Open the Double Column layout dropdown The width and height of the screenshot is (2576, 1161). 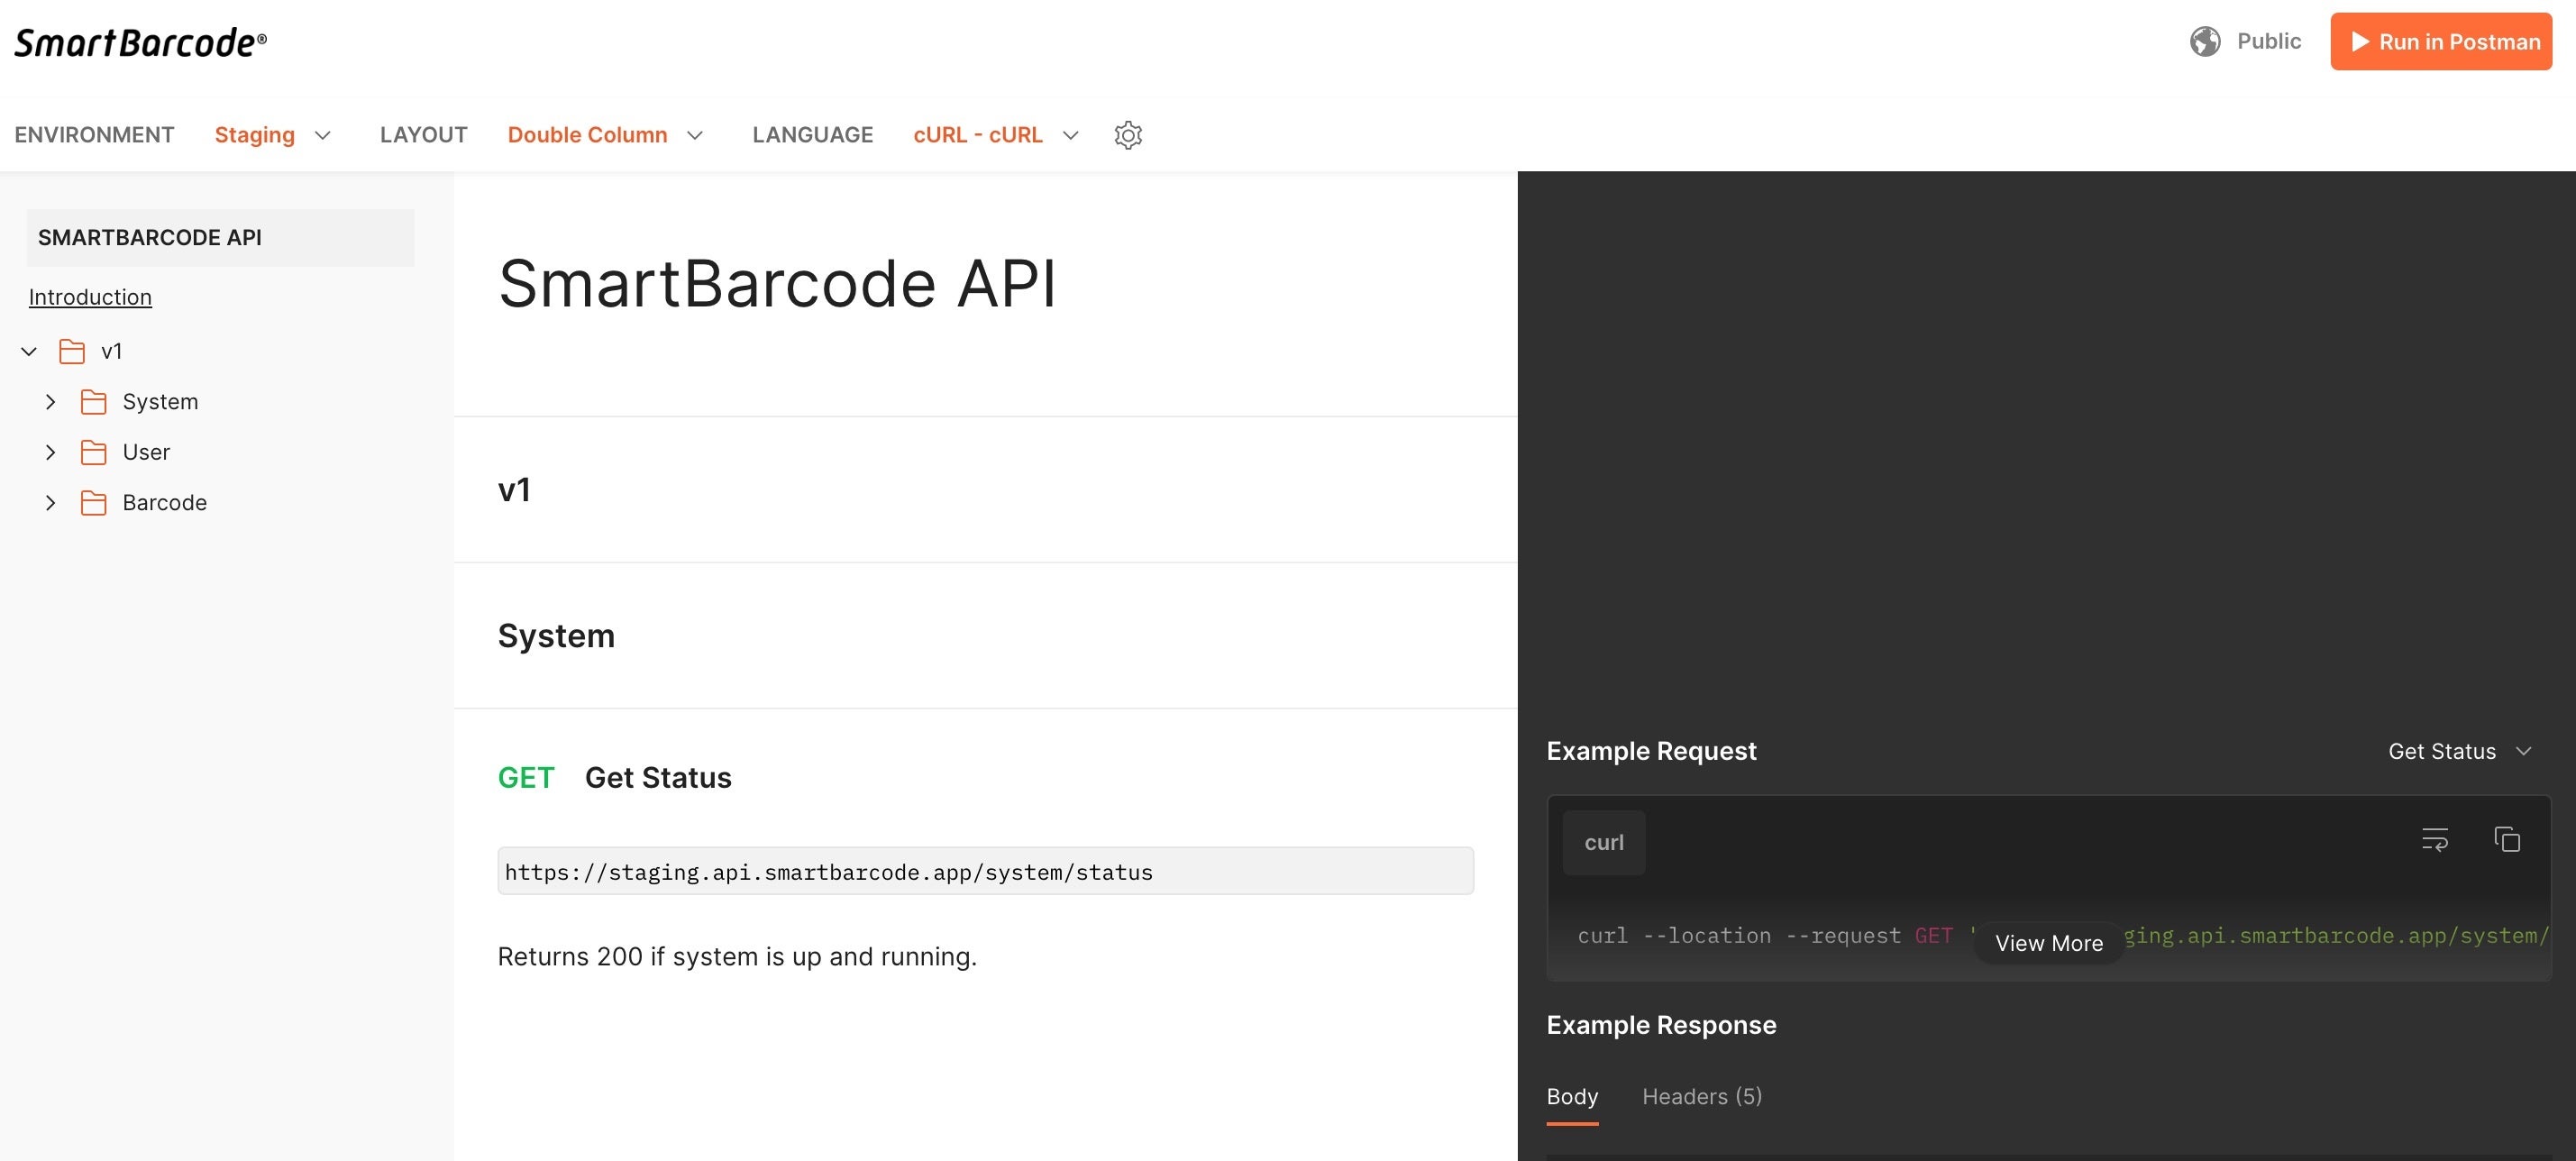point(605,135)
